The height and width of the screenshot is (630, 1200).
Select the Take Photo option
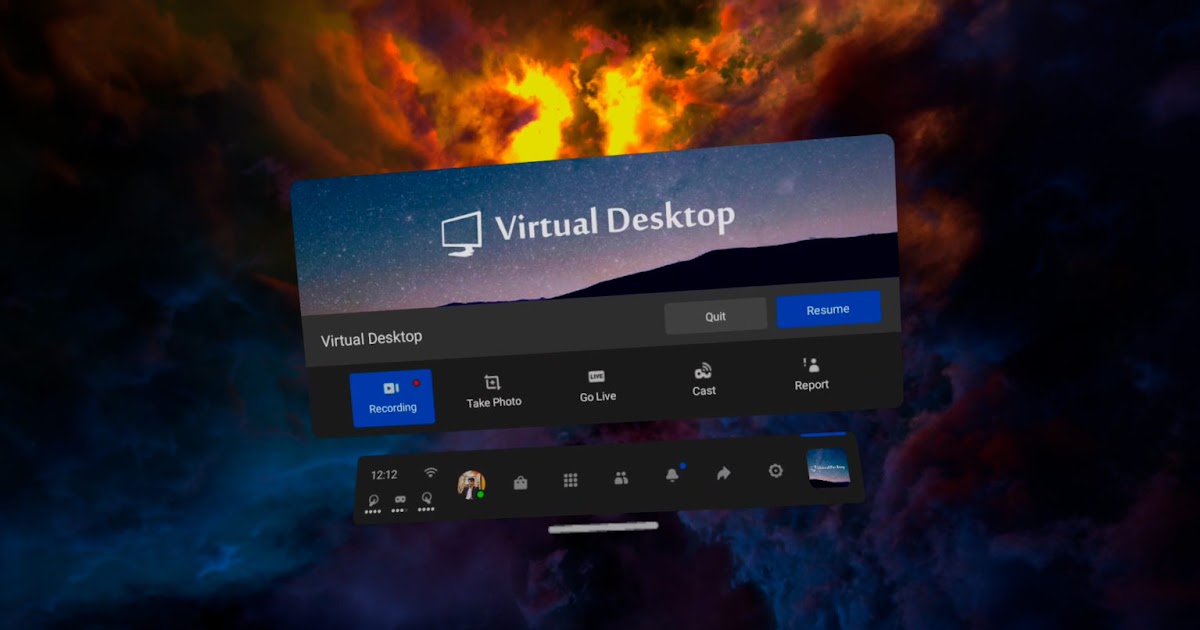(x=494, y=392)
